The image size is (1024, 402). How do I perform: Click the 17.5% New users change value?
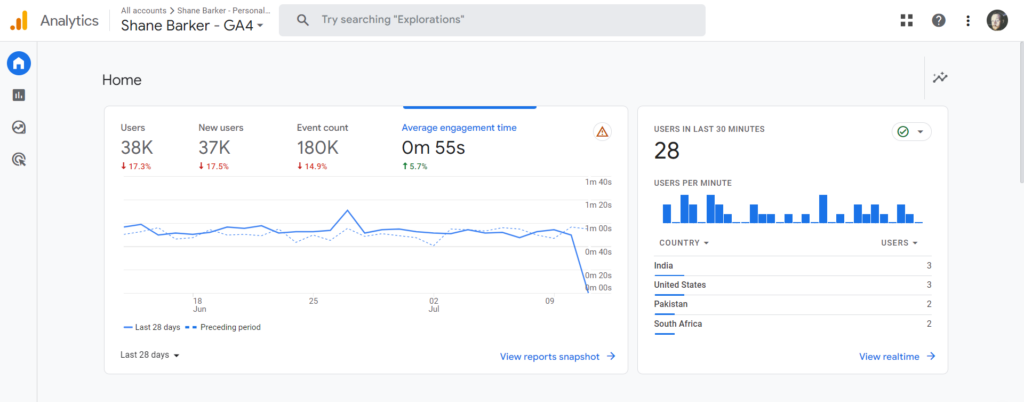(x=214, y=166)
